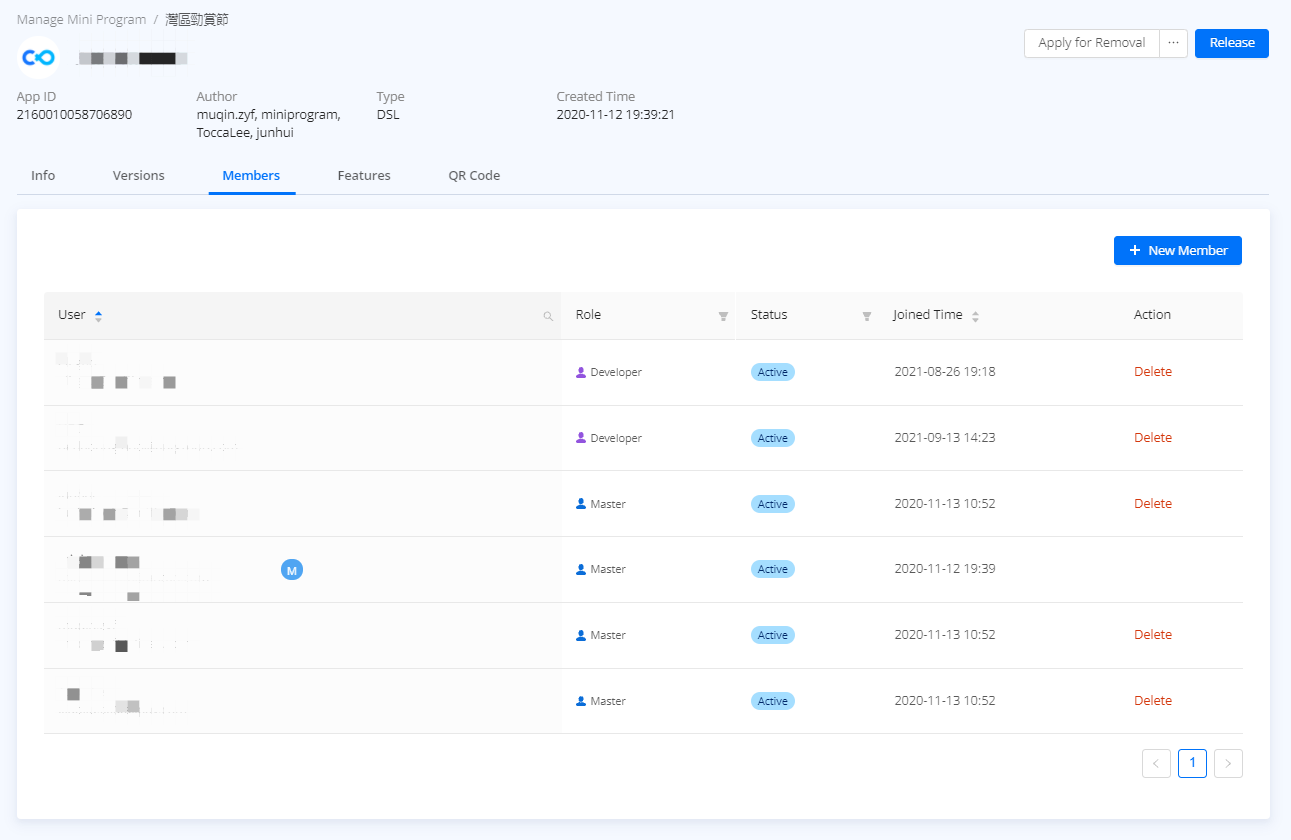The image size is (1291, 840).
Task: Switch to the QR Code tab
Action: tap(474, 176)
